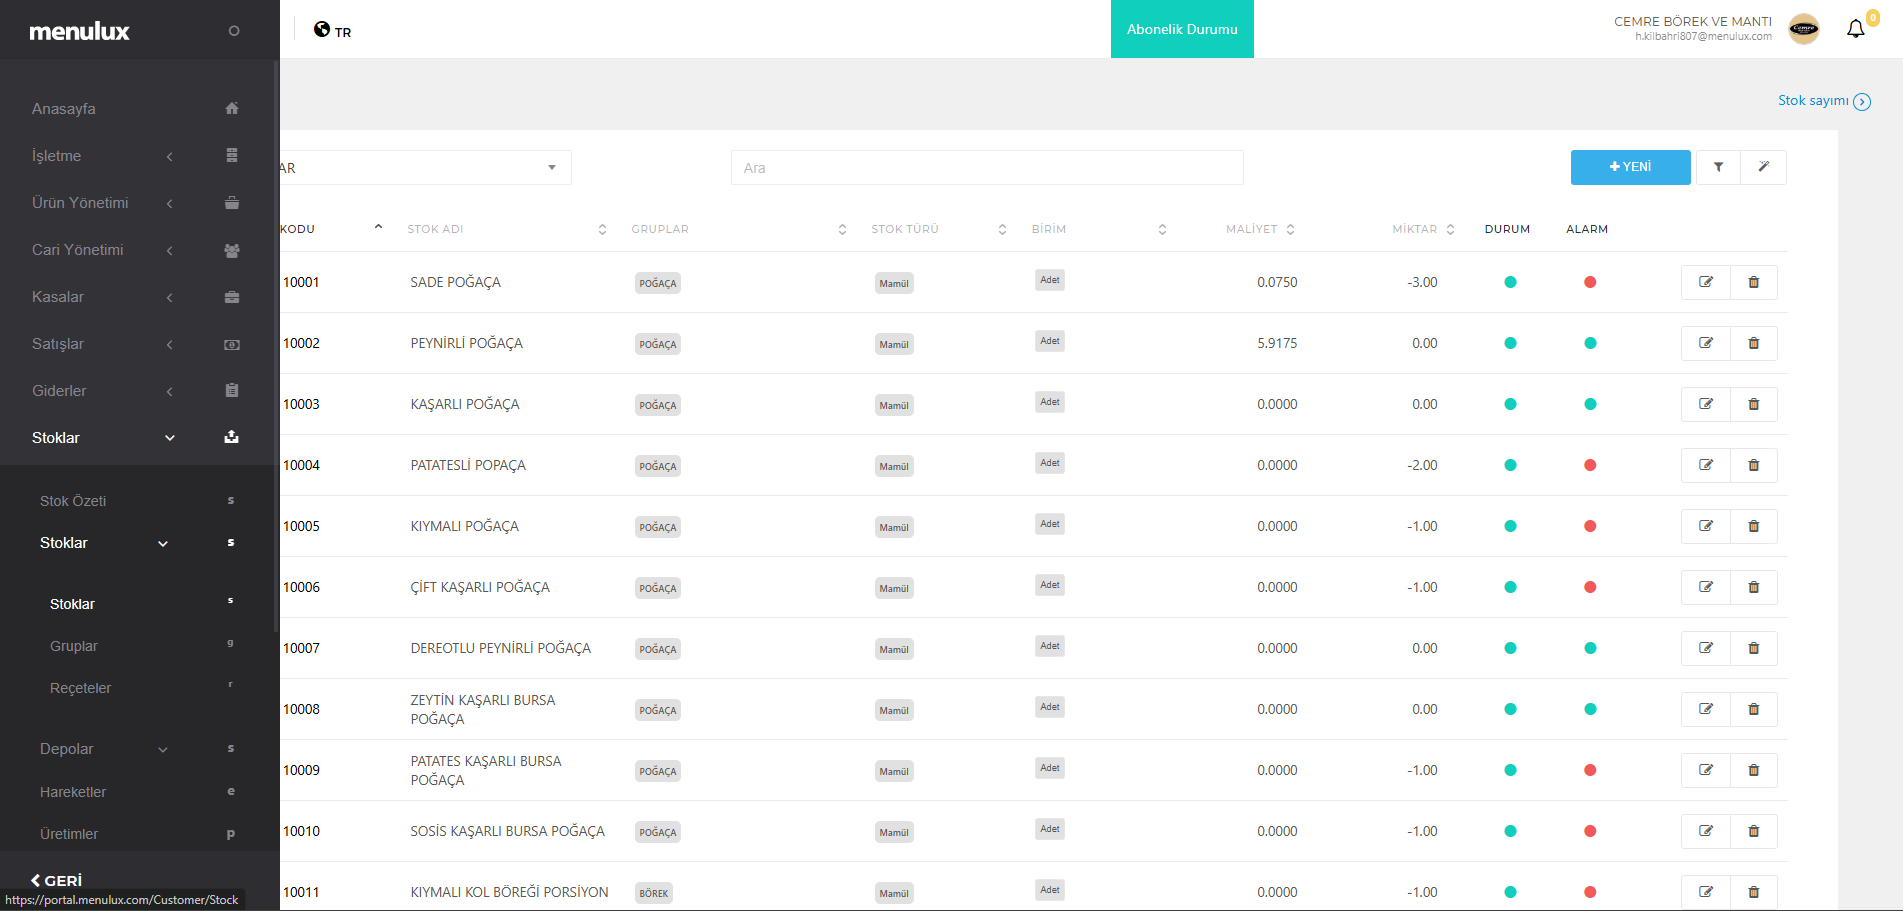Edit the KAŞARLI POĞAÇA row
Image resolution: width=1903 pixels, height=911 pixels.
(1706, 404)
